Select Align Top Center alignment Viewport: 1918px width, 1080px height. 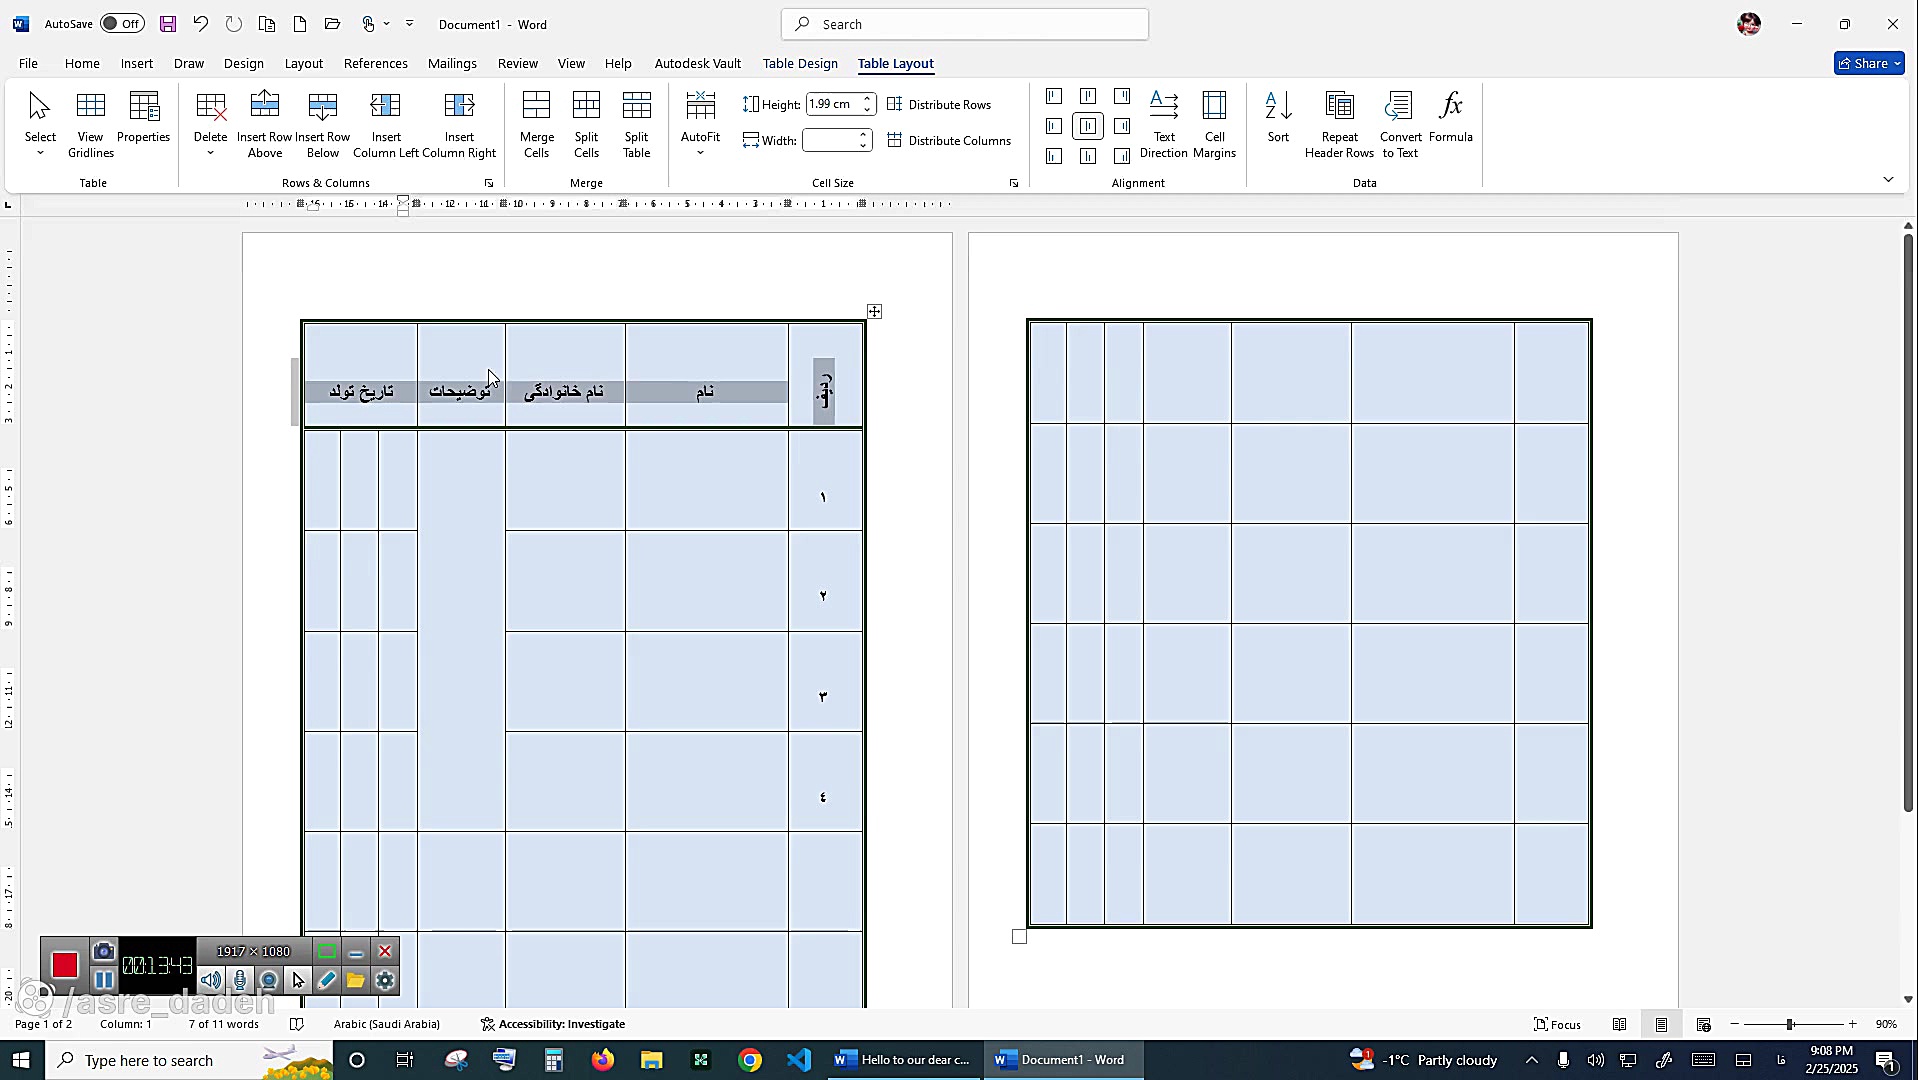(1088, 96)
